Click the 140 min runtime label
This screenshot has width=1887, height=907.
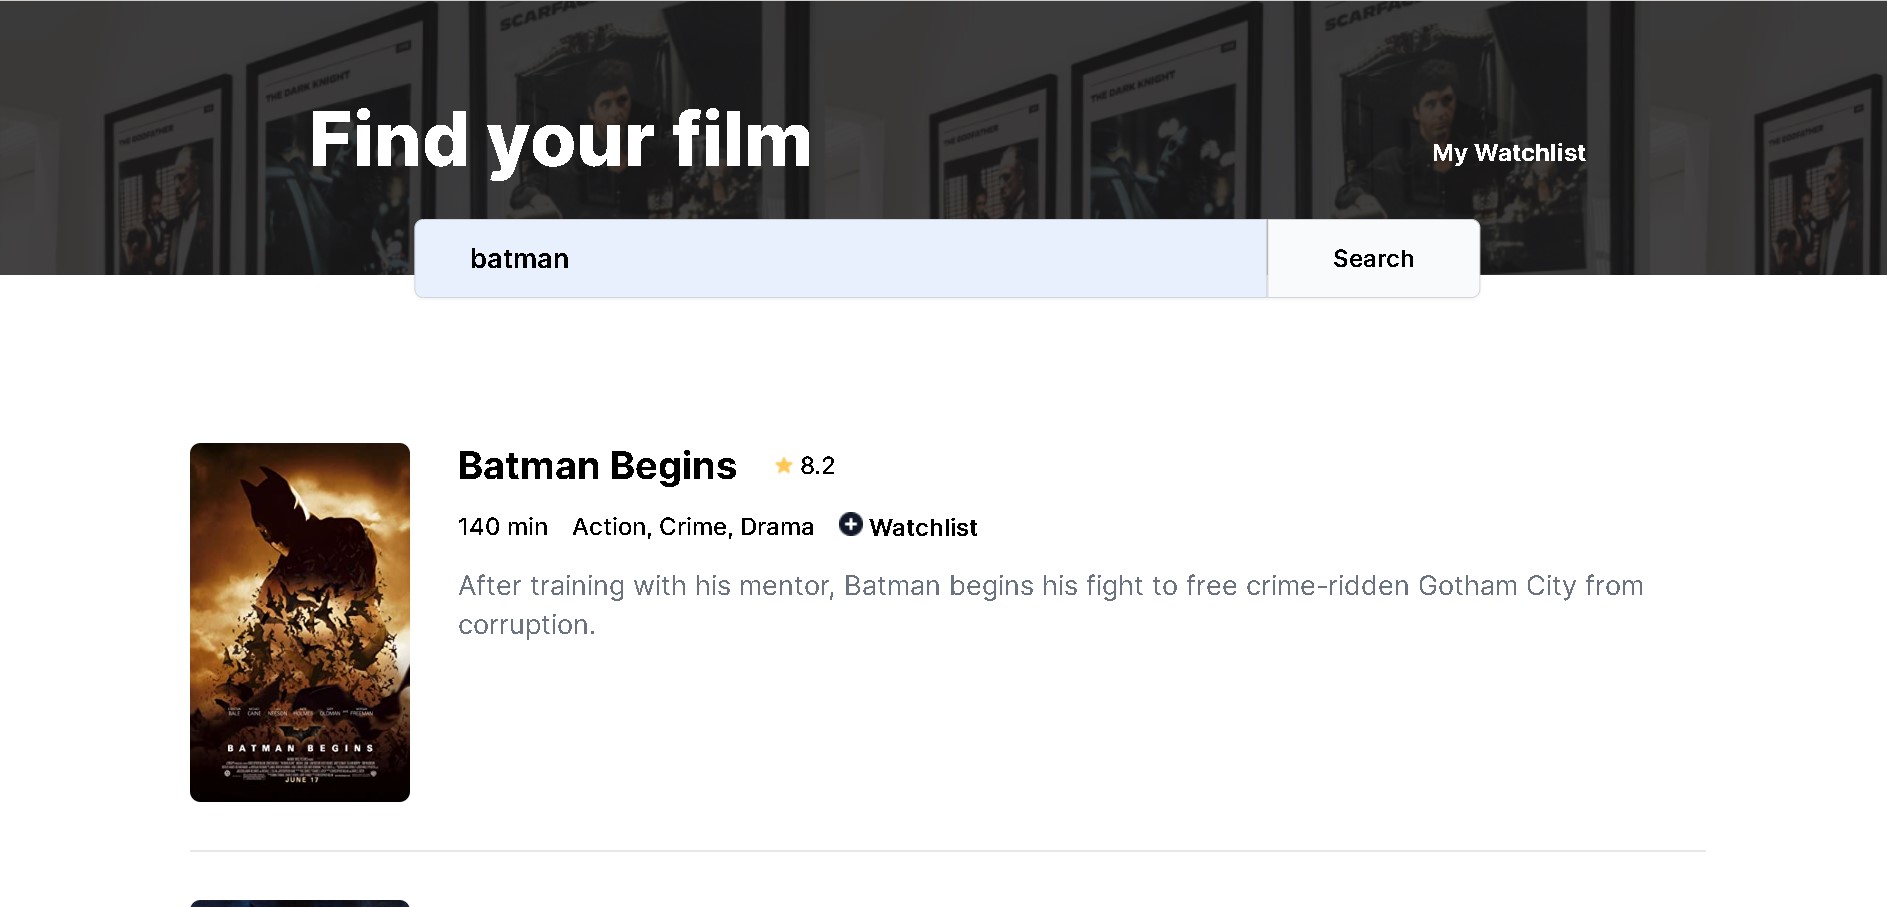[501, 526]
